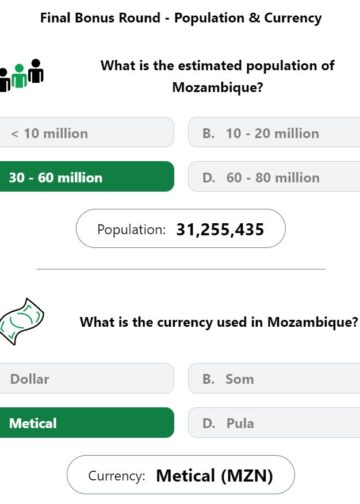Choose answer D. 60 - 80 million
Screen dimensions: 360x504
click(x=274, y=176)
